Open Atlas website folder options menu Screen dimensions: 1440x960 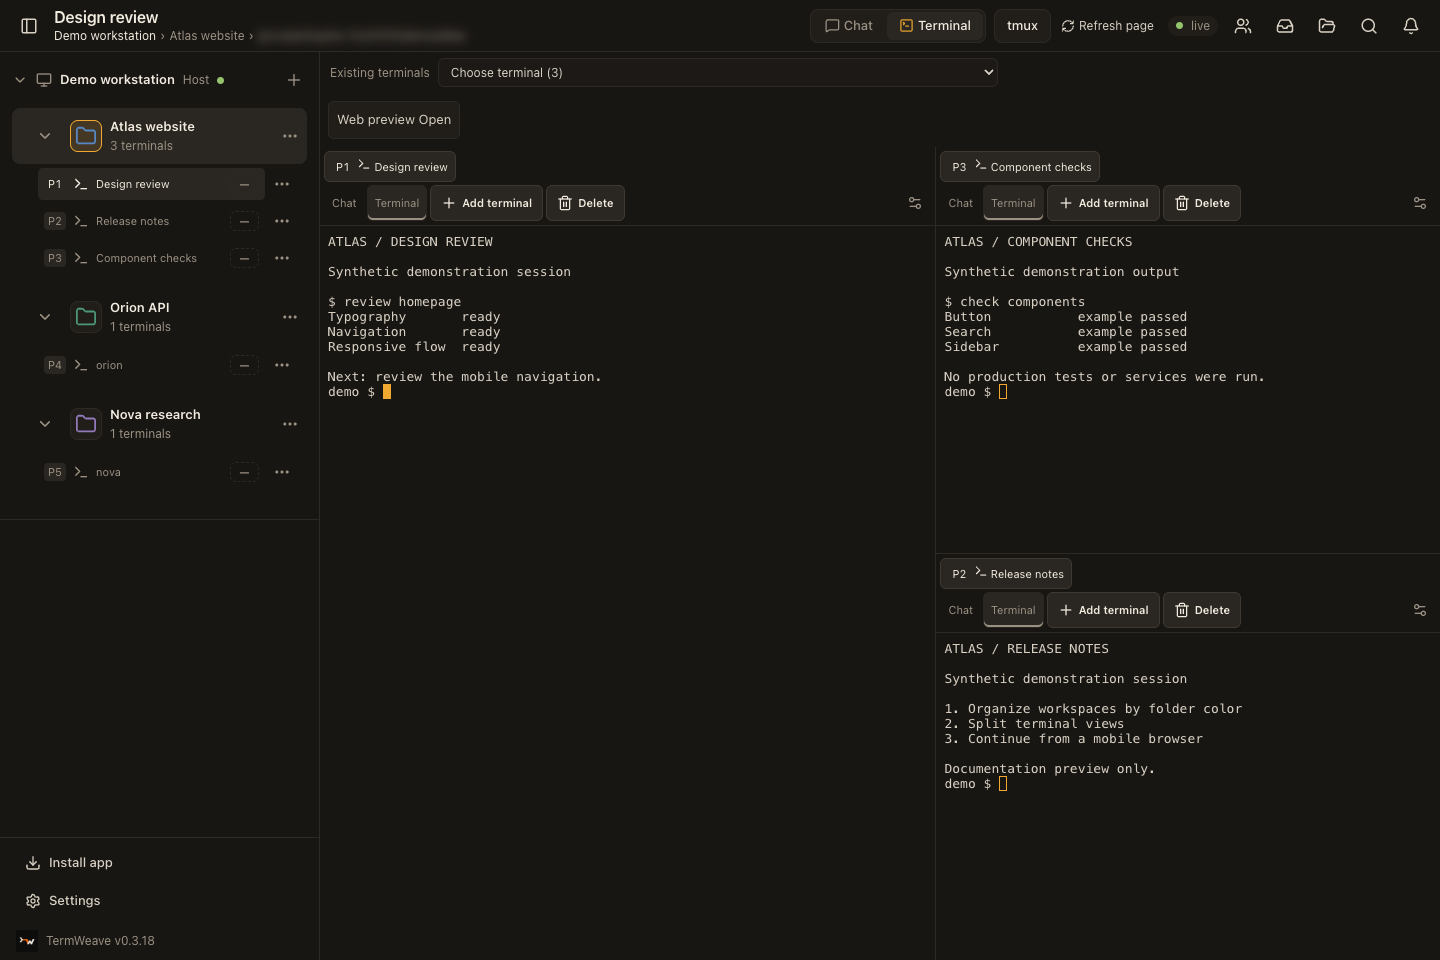(290, 136)
